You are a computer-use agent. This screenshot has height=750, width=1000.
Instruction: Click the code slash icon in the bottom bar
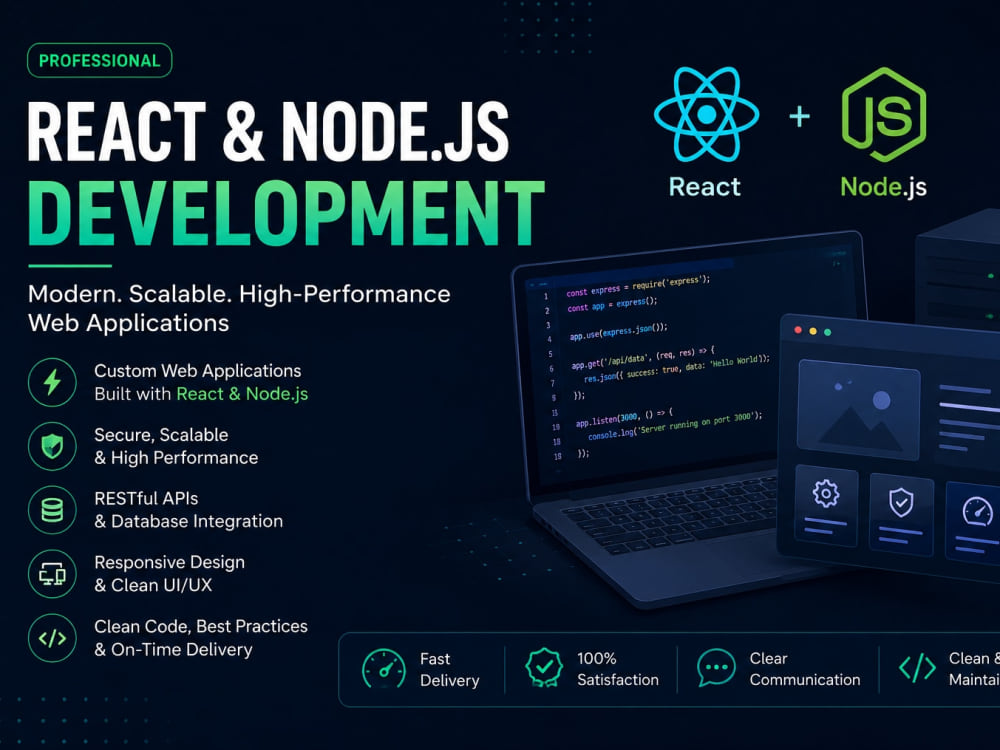pos(917,668)
